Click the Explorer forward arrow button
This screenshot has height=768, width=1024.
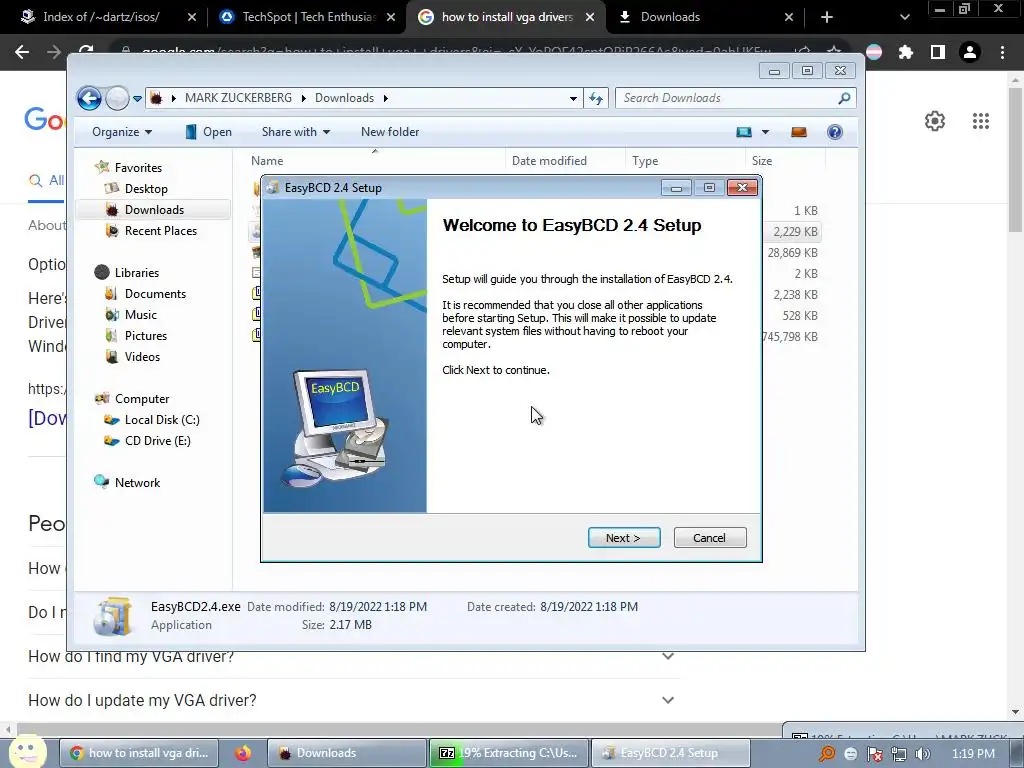coord(117,99)
